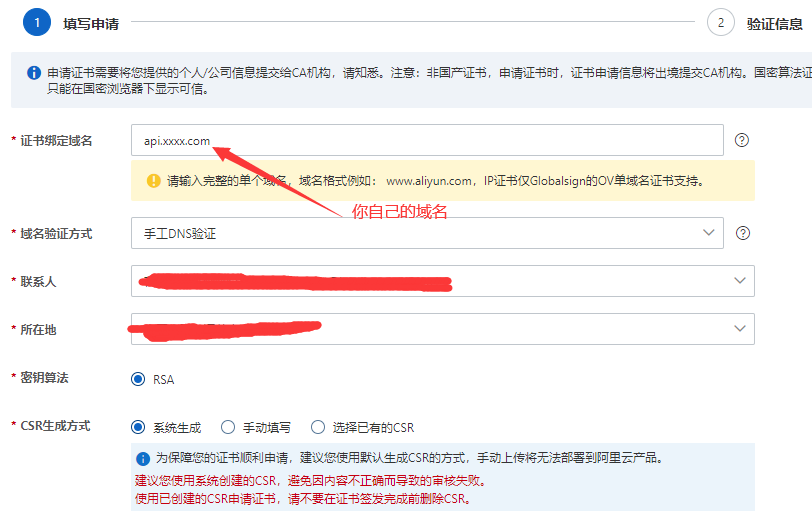
Task: Click 域名验证方式 field label
Action: tap(56, 234)
